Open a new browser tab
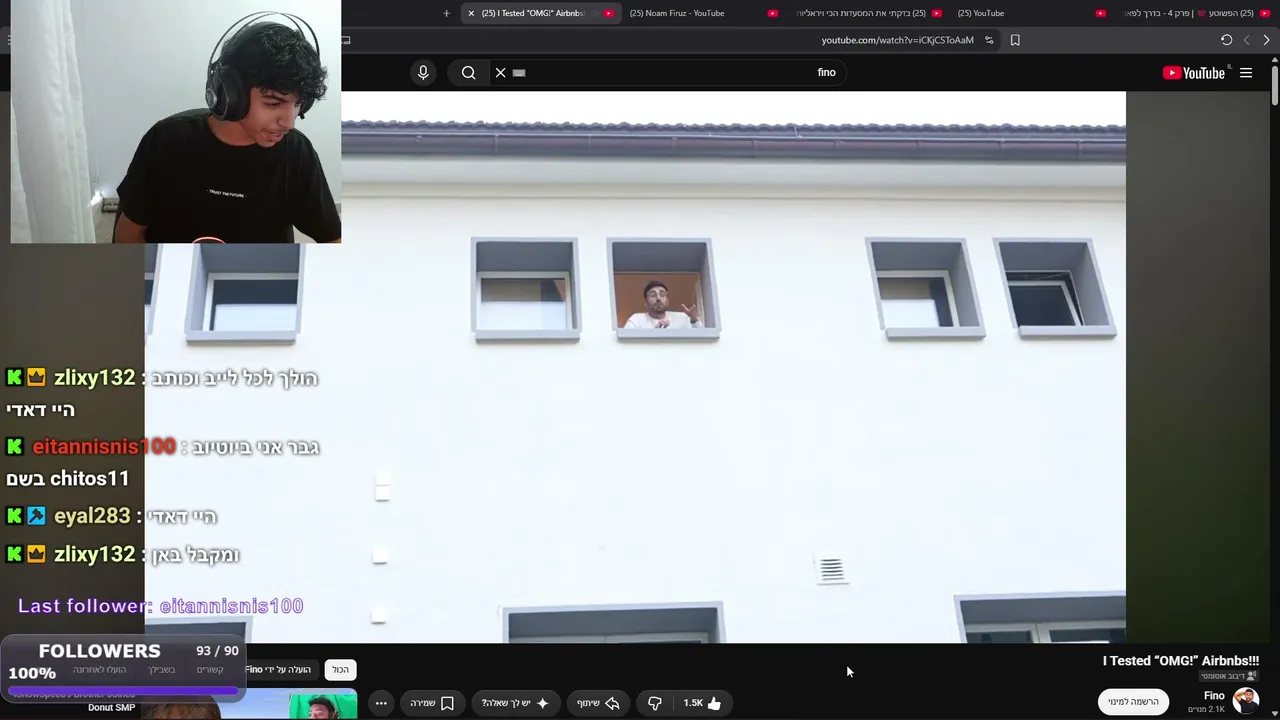 pyautogui.click(x=446, y=13)
